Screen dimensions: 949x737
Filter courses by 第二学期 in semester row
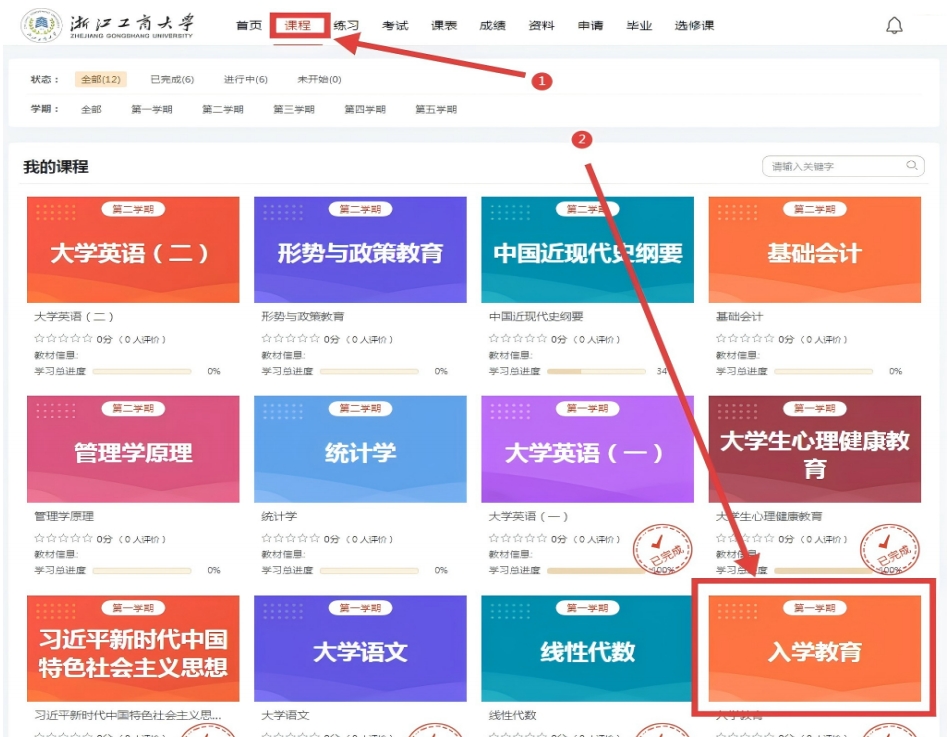tap(223, 110)
